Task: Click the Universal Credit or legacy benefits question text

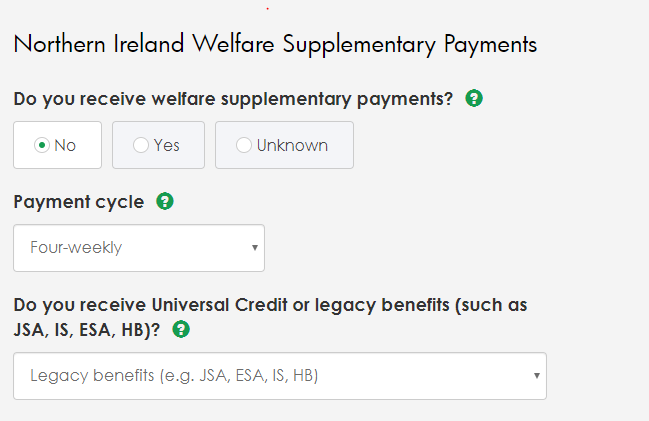Action: point(270,317)
